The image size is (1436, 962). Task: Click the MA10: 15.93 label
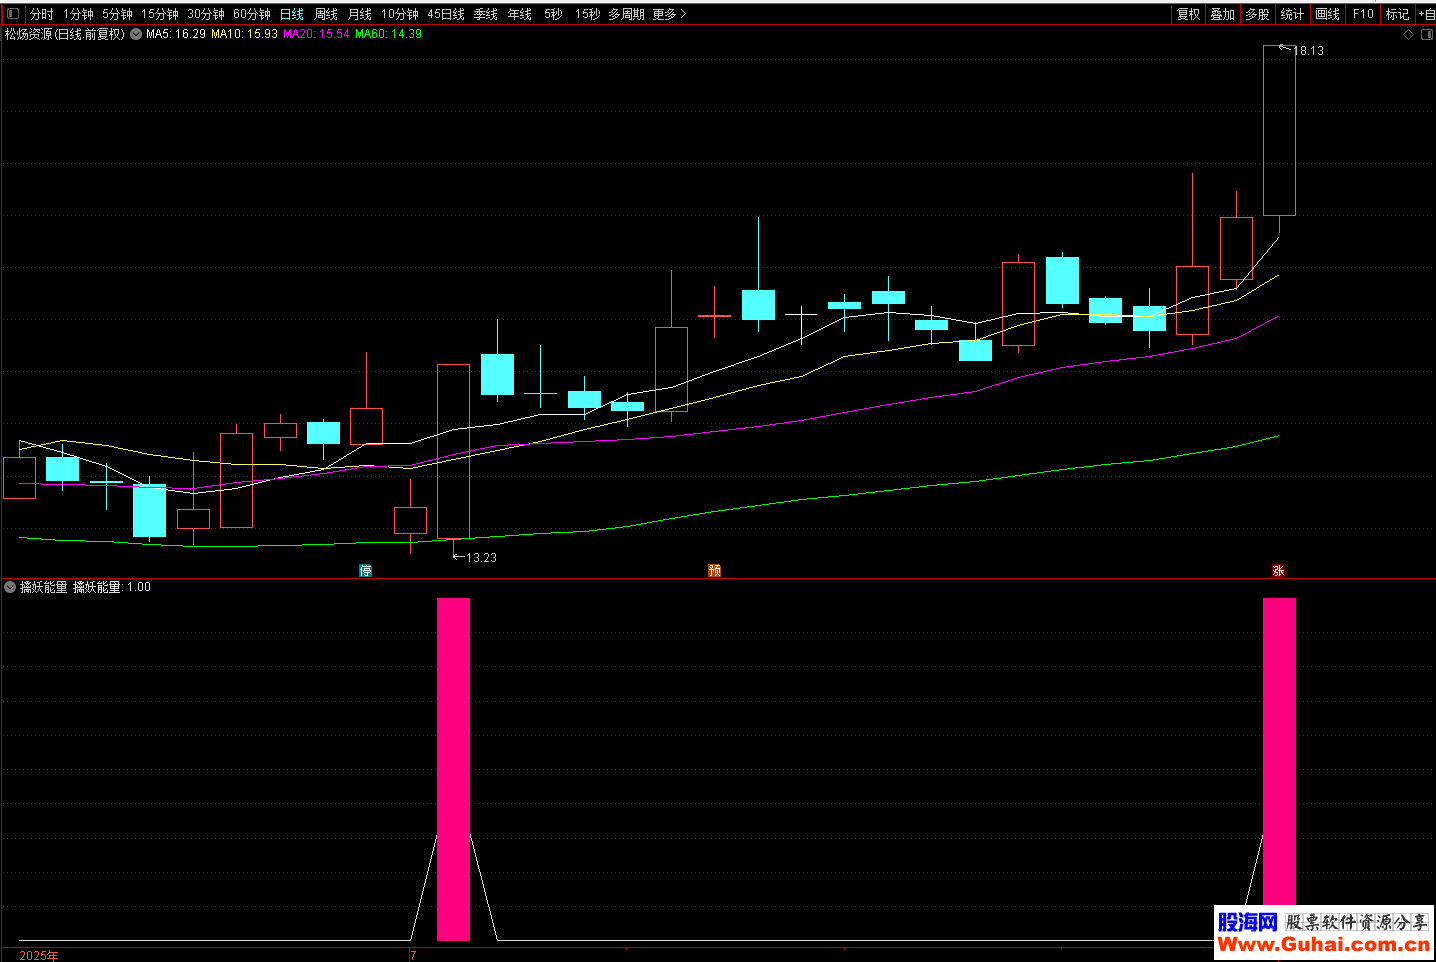tap(244, 34)
